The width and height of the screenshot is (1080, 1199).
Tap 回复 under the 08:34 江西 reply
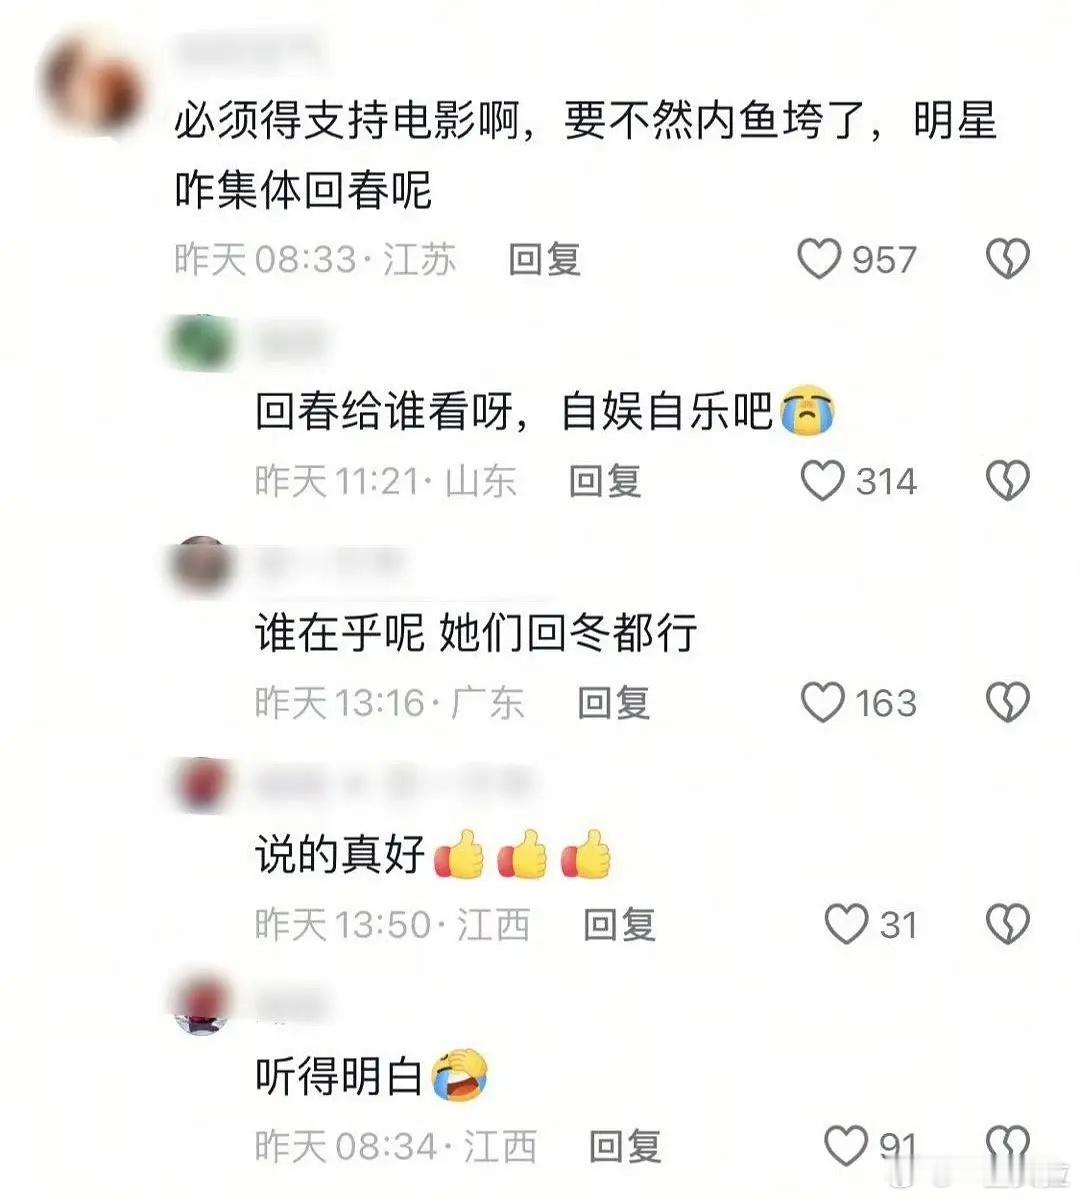point(625,1146)
